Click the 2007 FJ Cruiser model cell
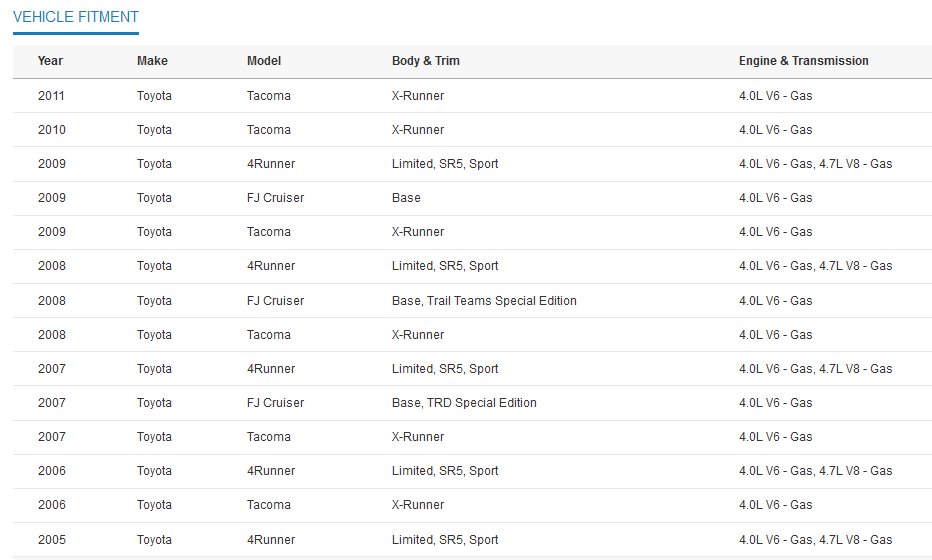The height and width of the screenshot is (560, 932). (275, 403)
